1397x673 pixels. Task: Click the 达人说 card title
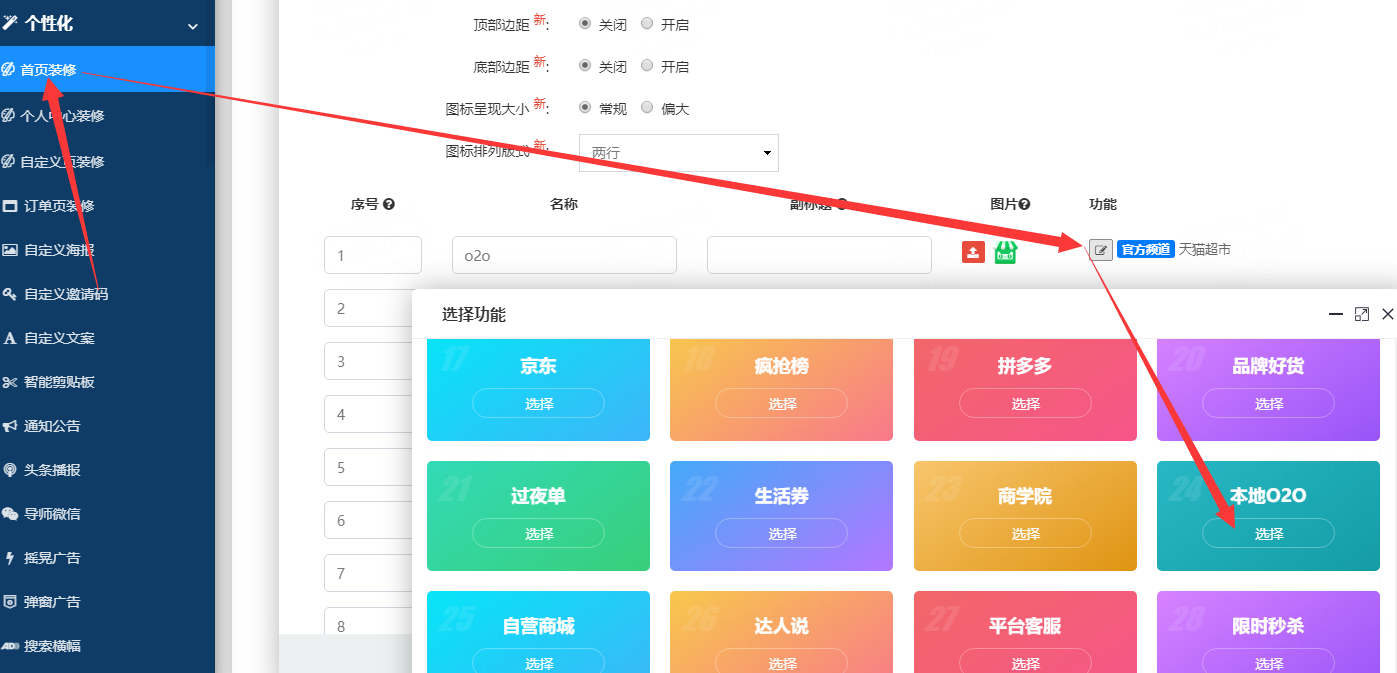[x=782, y=627]
